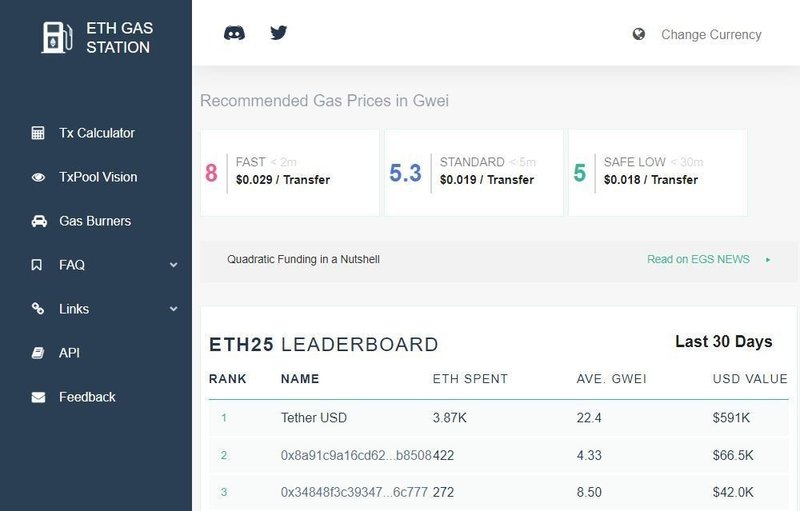Expand the FAQ chevron in sidebar
This screenshot has width=800, height=511.
pos(173,265)
